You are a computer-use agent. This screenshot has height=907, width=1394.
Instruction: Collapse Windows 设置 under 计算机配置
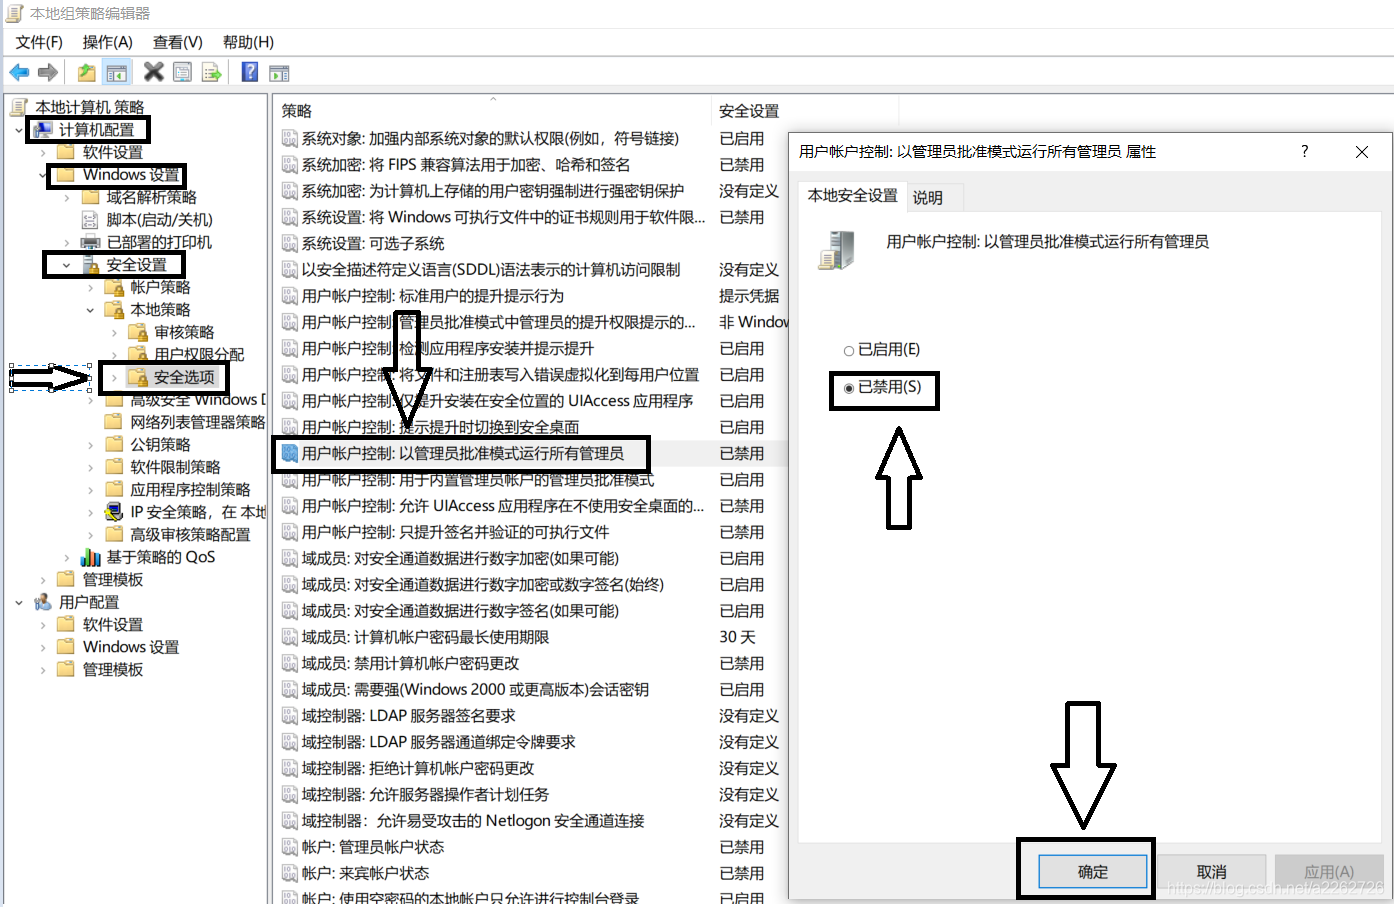[x=43, y=175]
